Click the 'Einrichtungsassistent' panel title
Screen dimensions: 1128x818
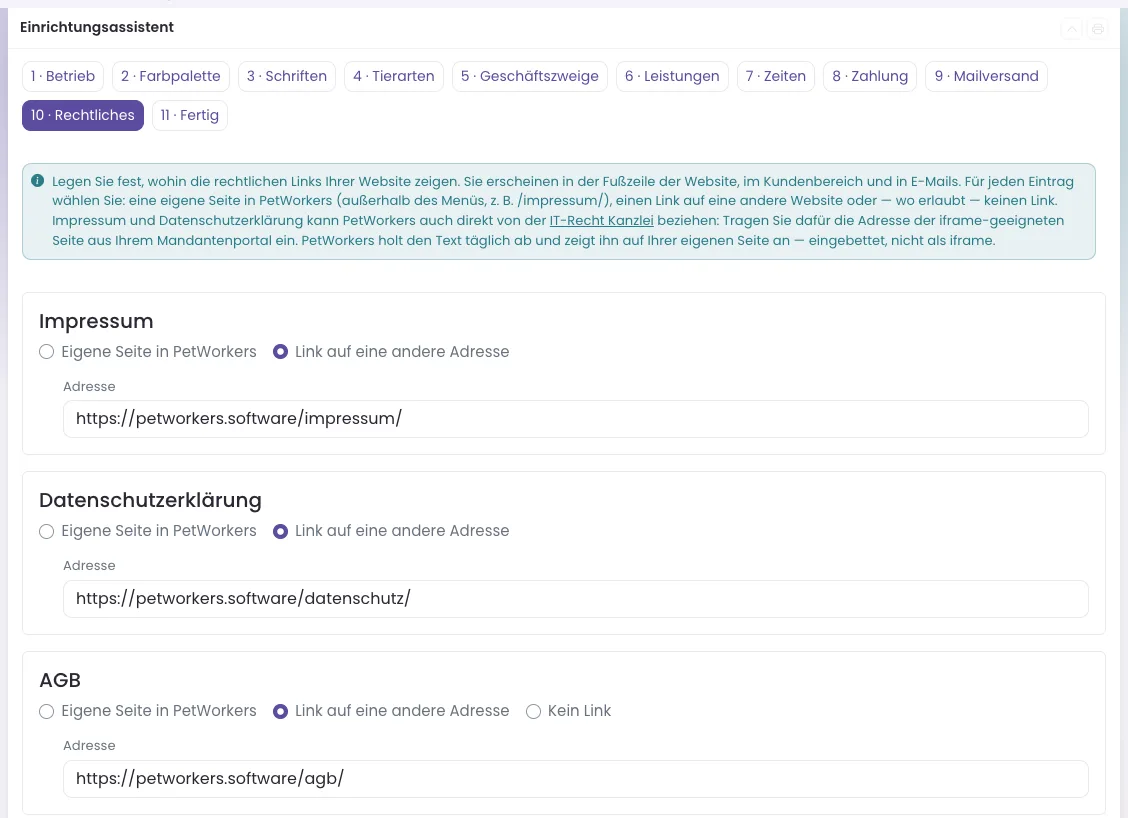(x=97, y=27)
